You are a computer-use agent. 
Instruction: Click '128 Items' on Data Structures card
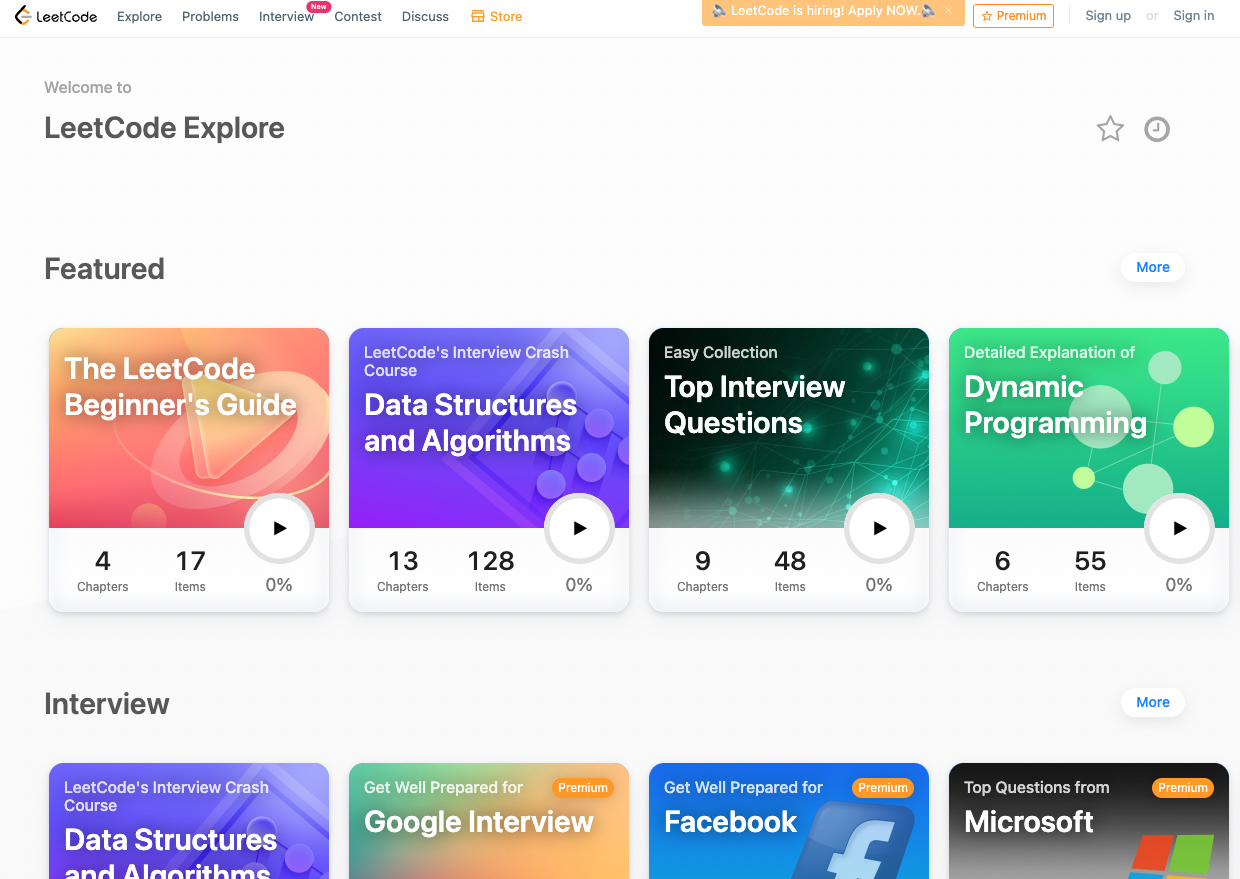pos(490,571)
